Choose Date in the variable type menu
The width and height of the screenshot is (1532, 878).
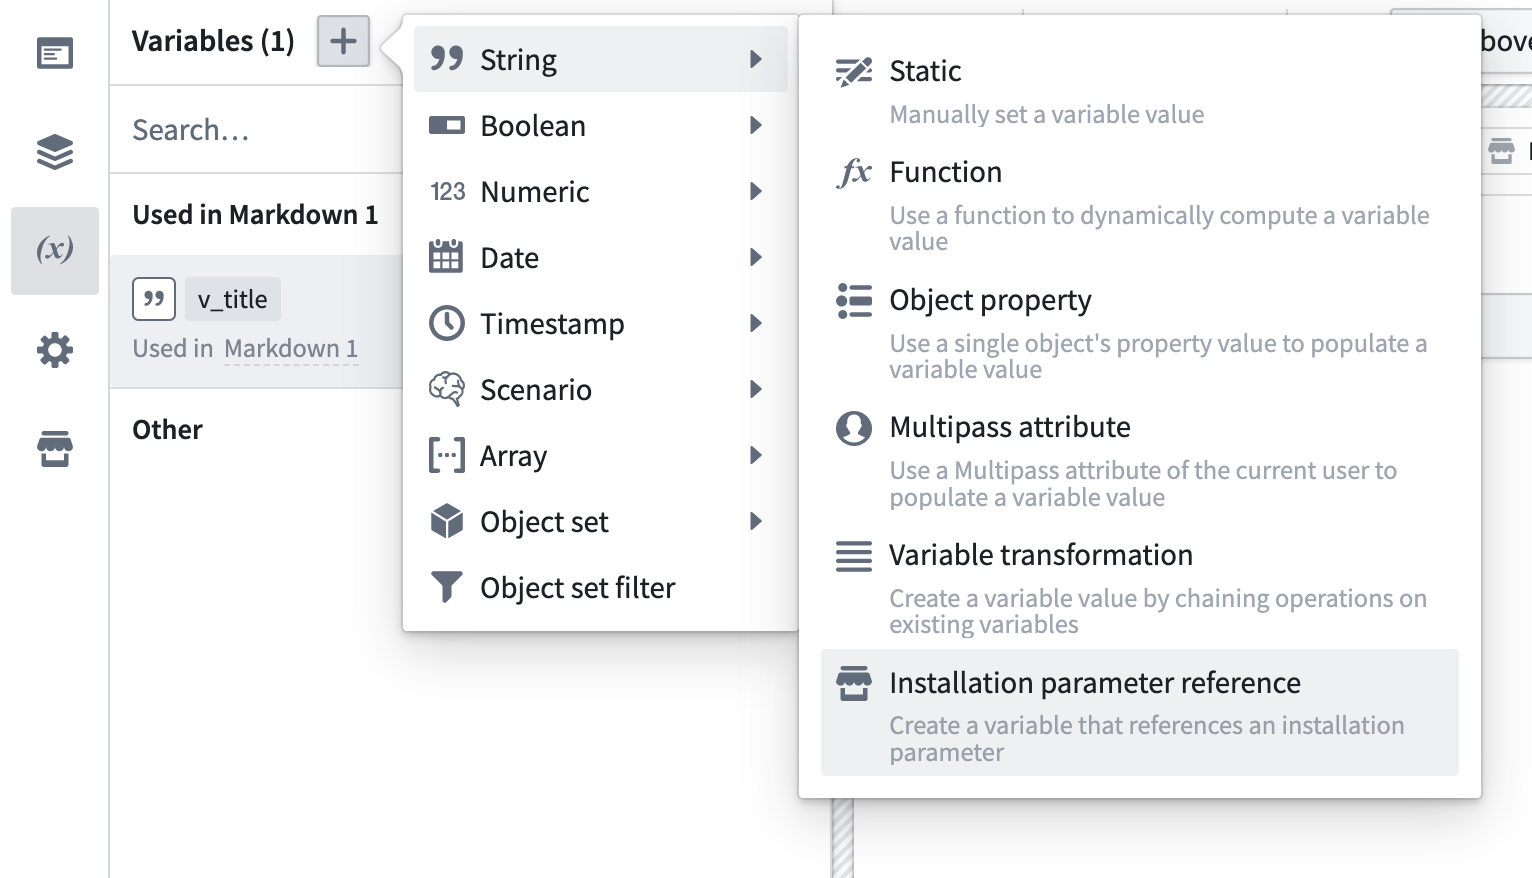(x=600, y=258)
